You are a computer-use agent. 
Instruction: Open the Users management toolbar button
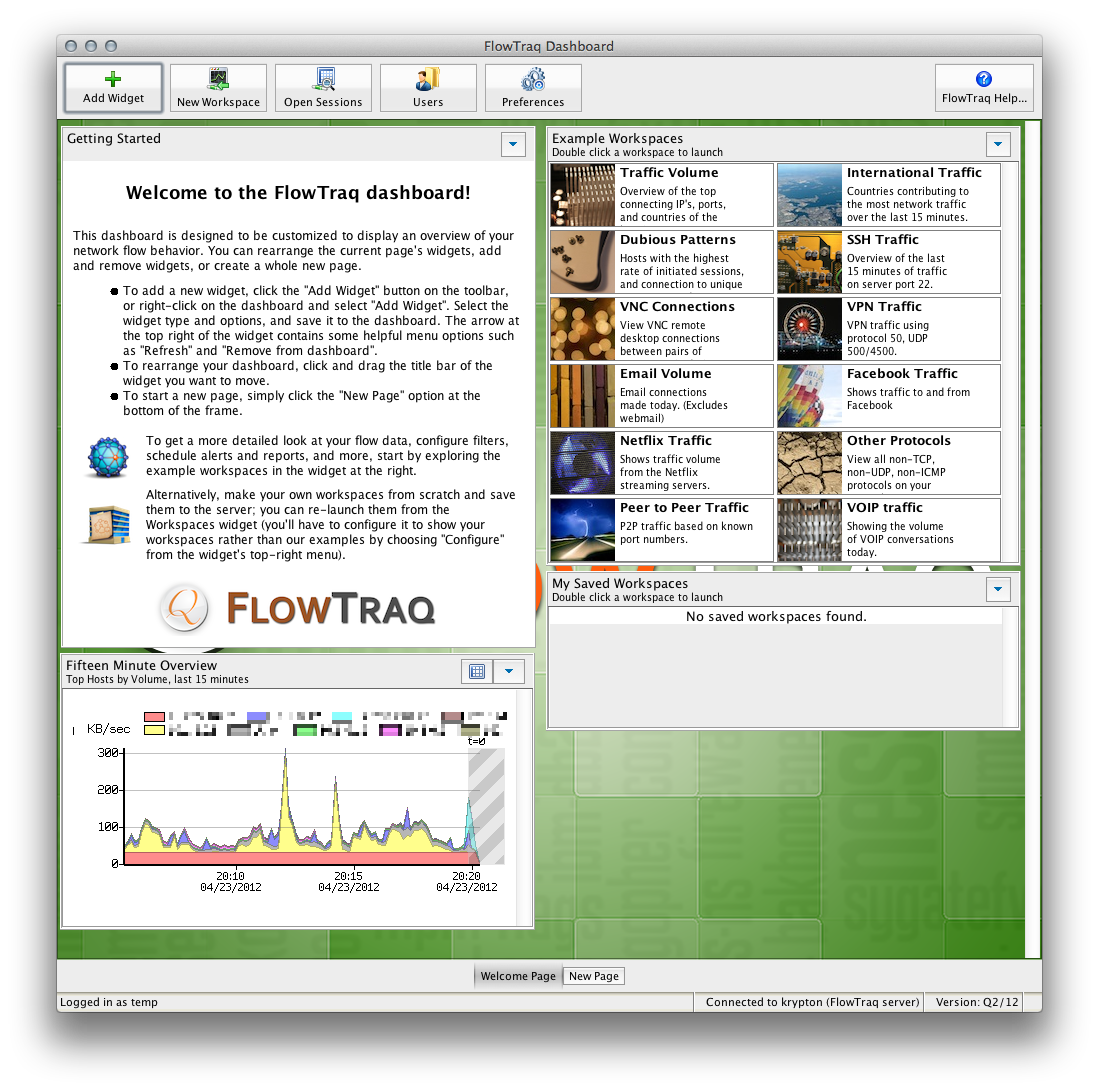click(x=428, y=88)
